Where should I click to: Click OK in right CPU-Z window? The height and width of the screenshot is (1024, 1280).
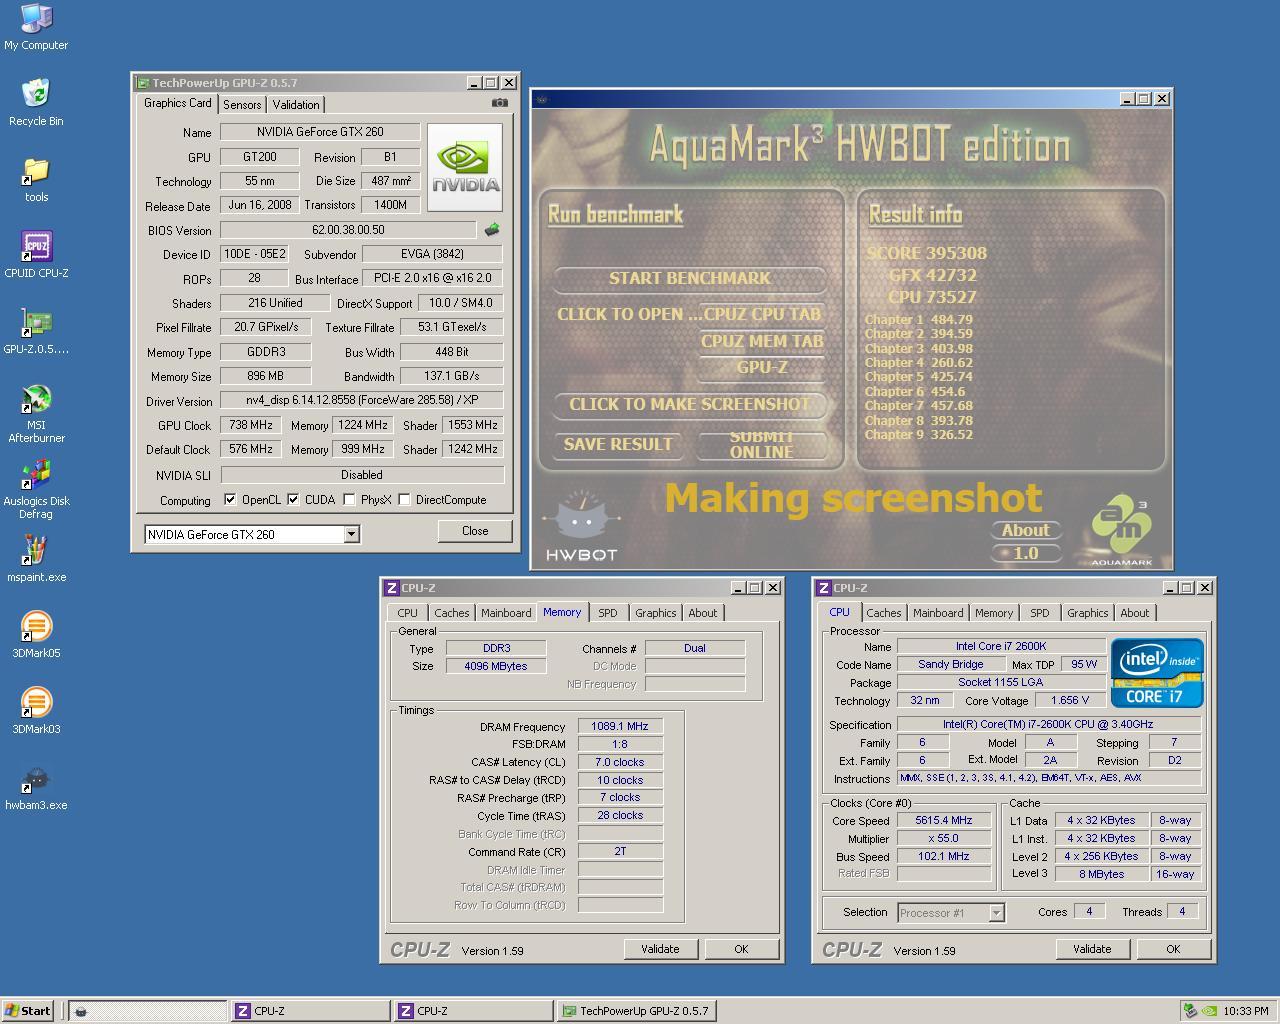pyautogui.click(x=1173, y=949)
